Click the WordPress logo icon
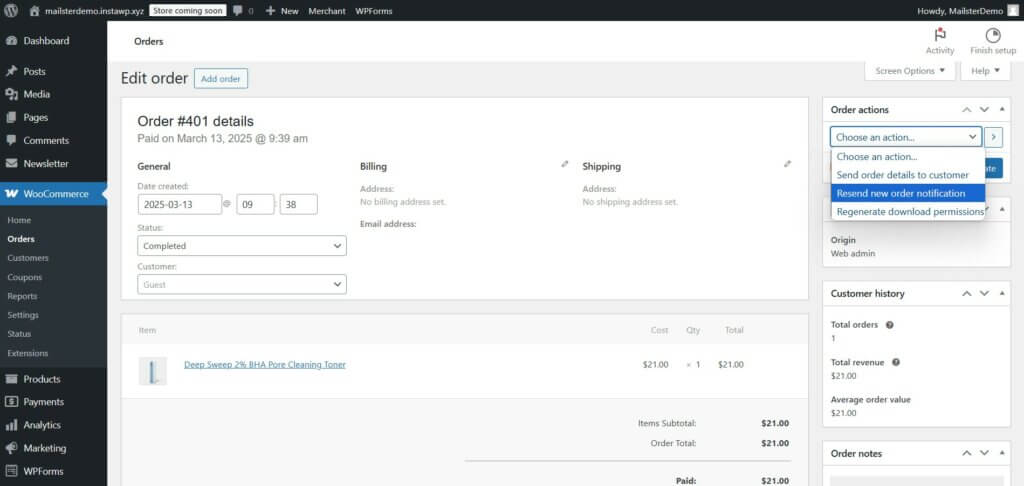The image size is (1024, 486). pos(11,10)
